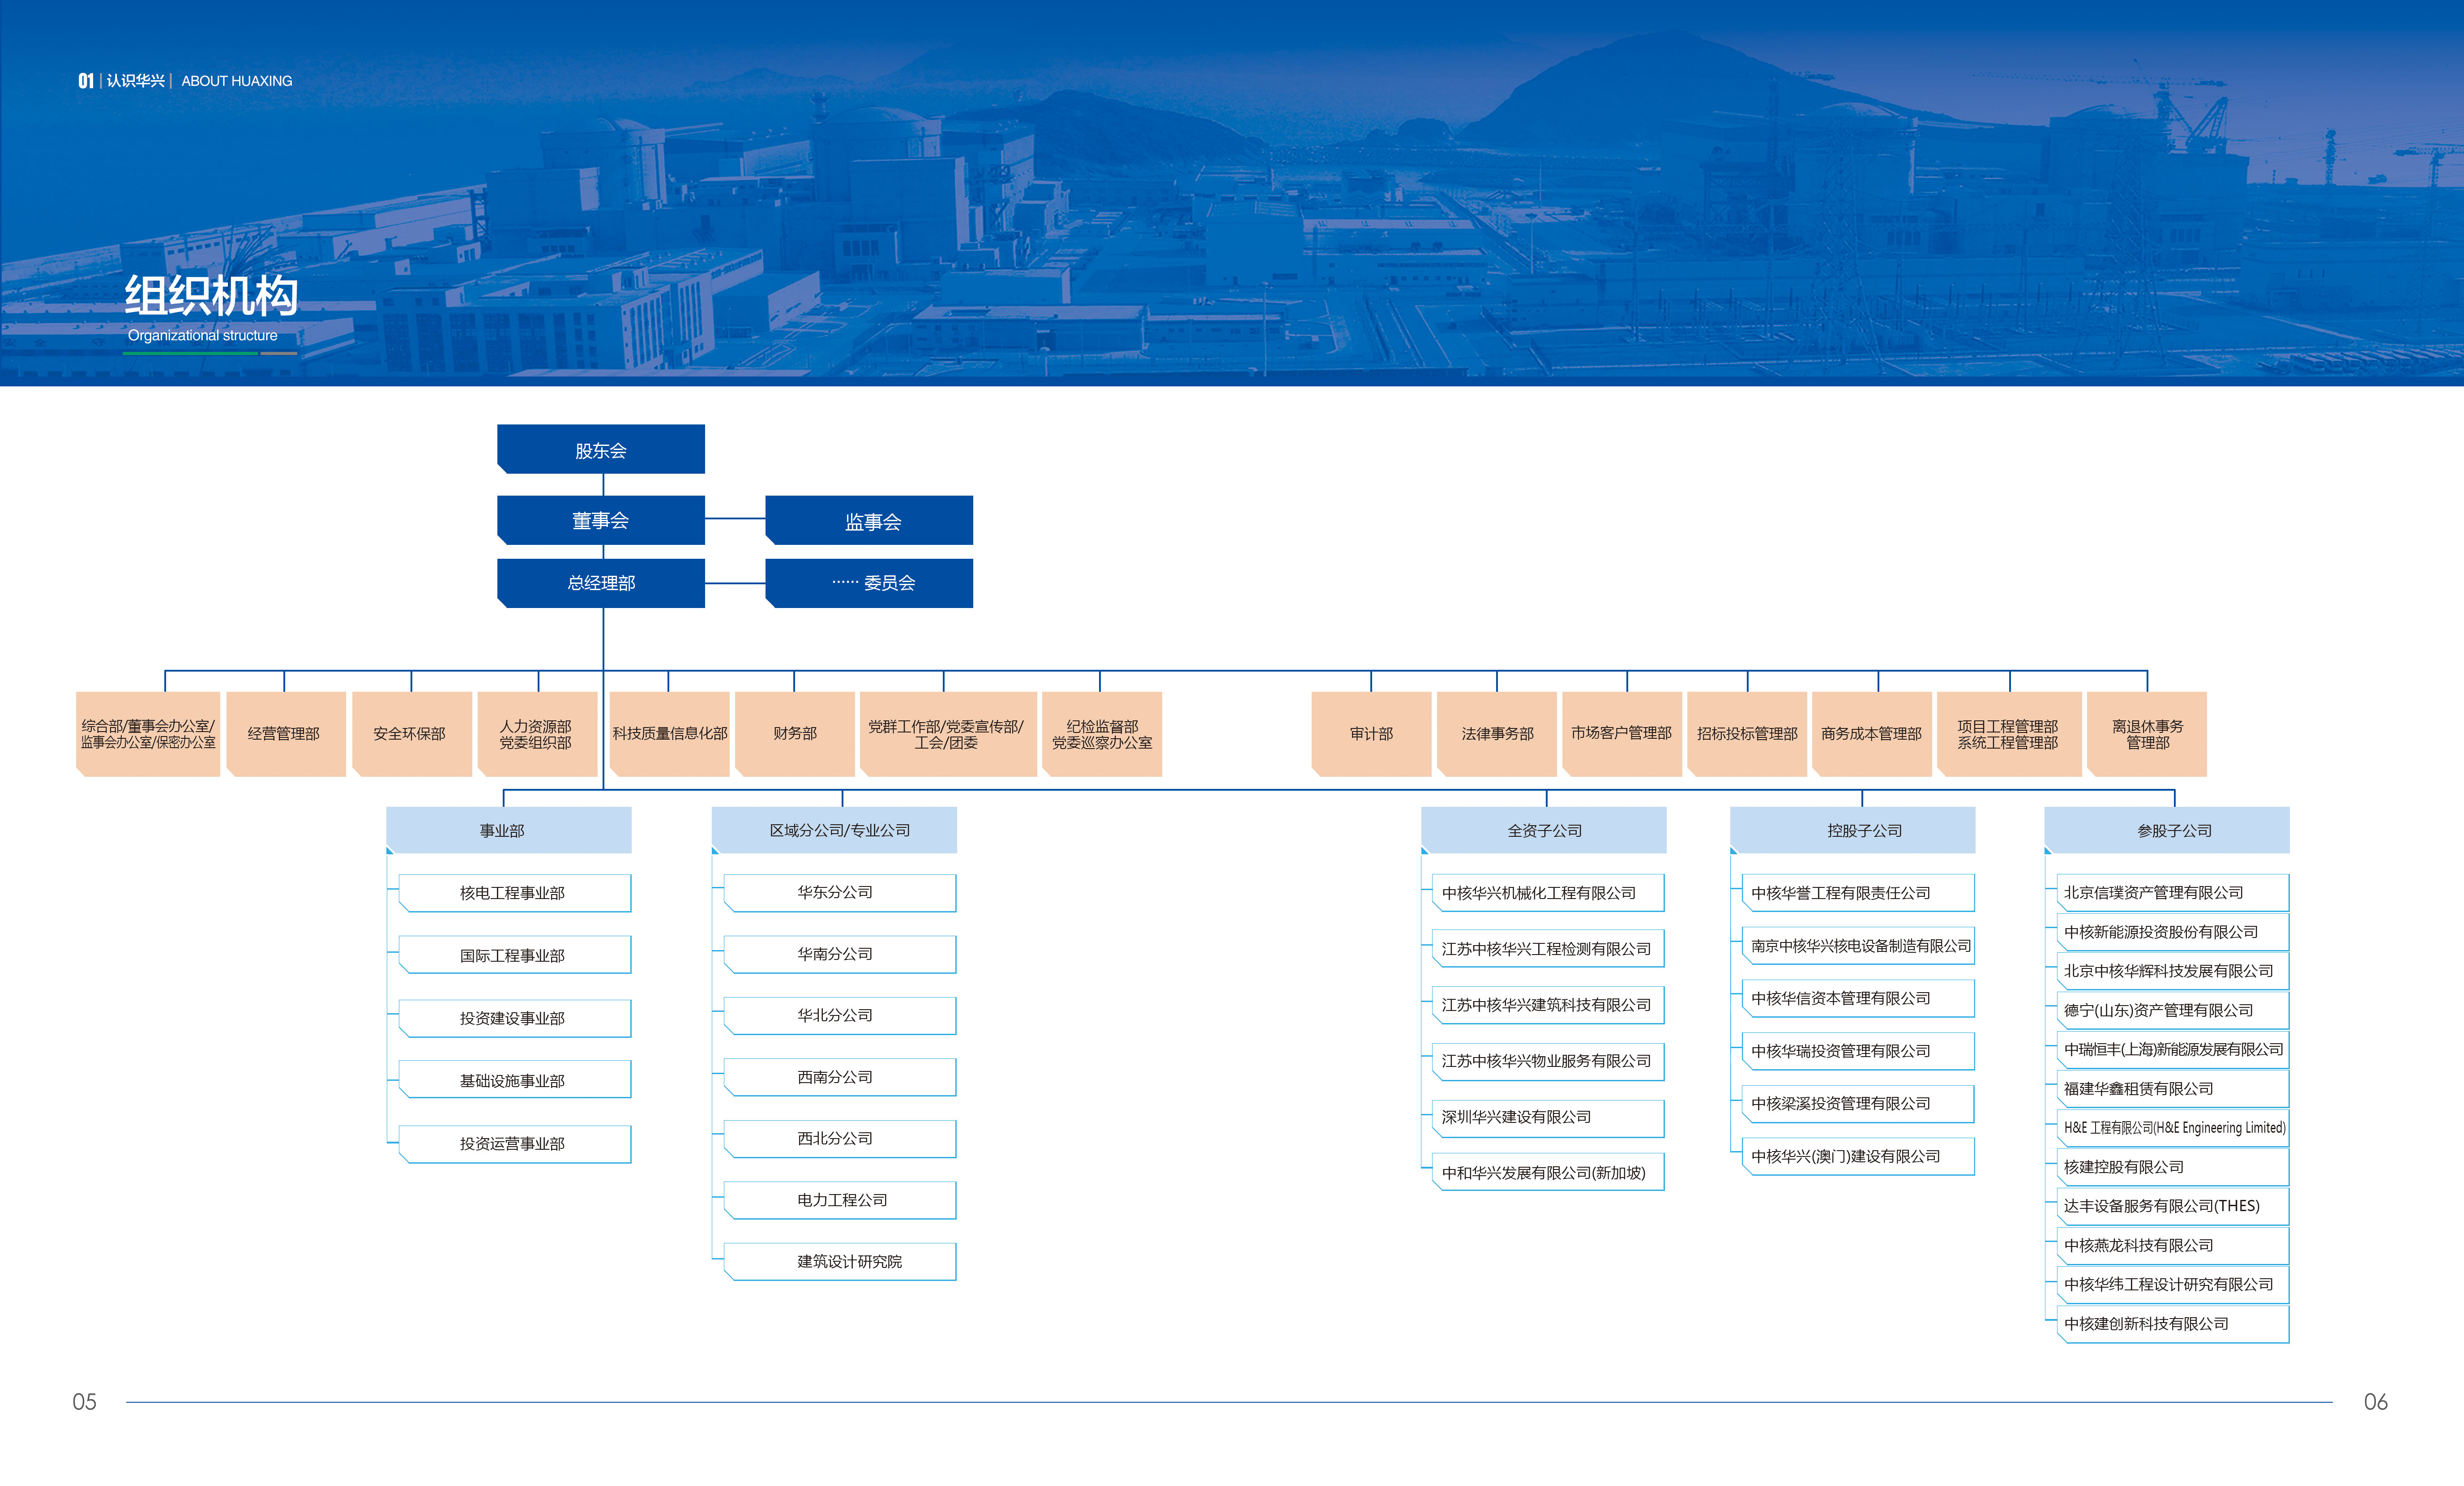Select 中核华兴(澳门)建设有限公司
This screenshot has width=2464, height=1486.
click(1858, 1156)
